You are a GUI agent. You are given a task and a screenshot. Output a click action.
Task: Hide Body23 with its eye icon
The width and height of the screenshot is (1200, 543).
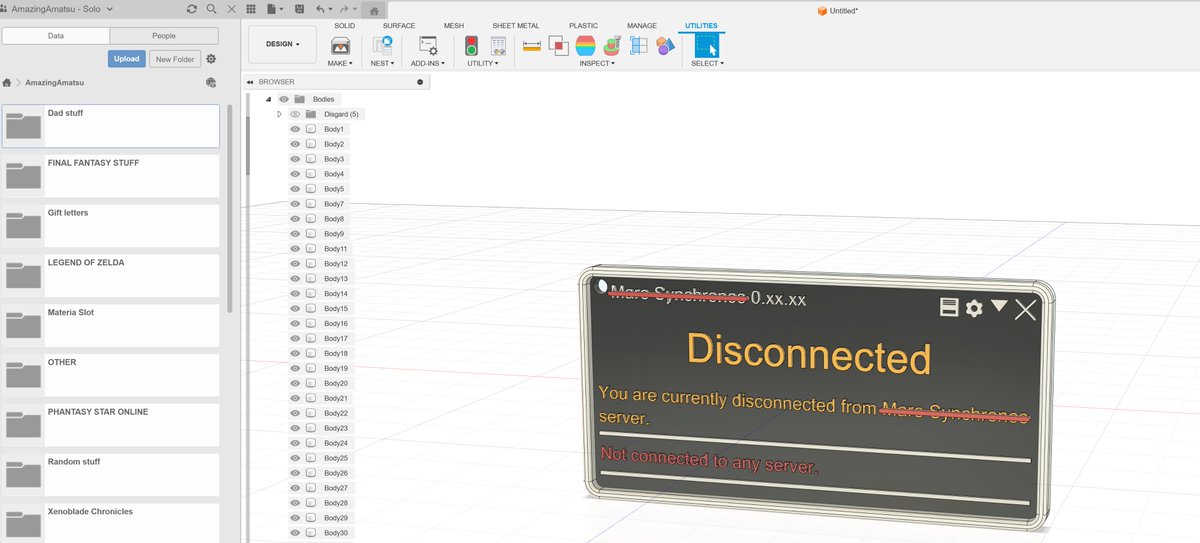coord(295,428)
